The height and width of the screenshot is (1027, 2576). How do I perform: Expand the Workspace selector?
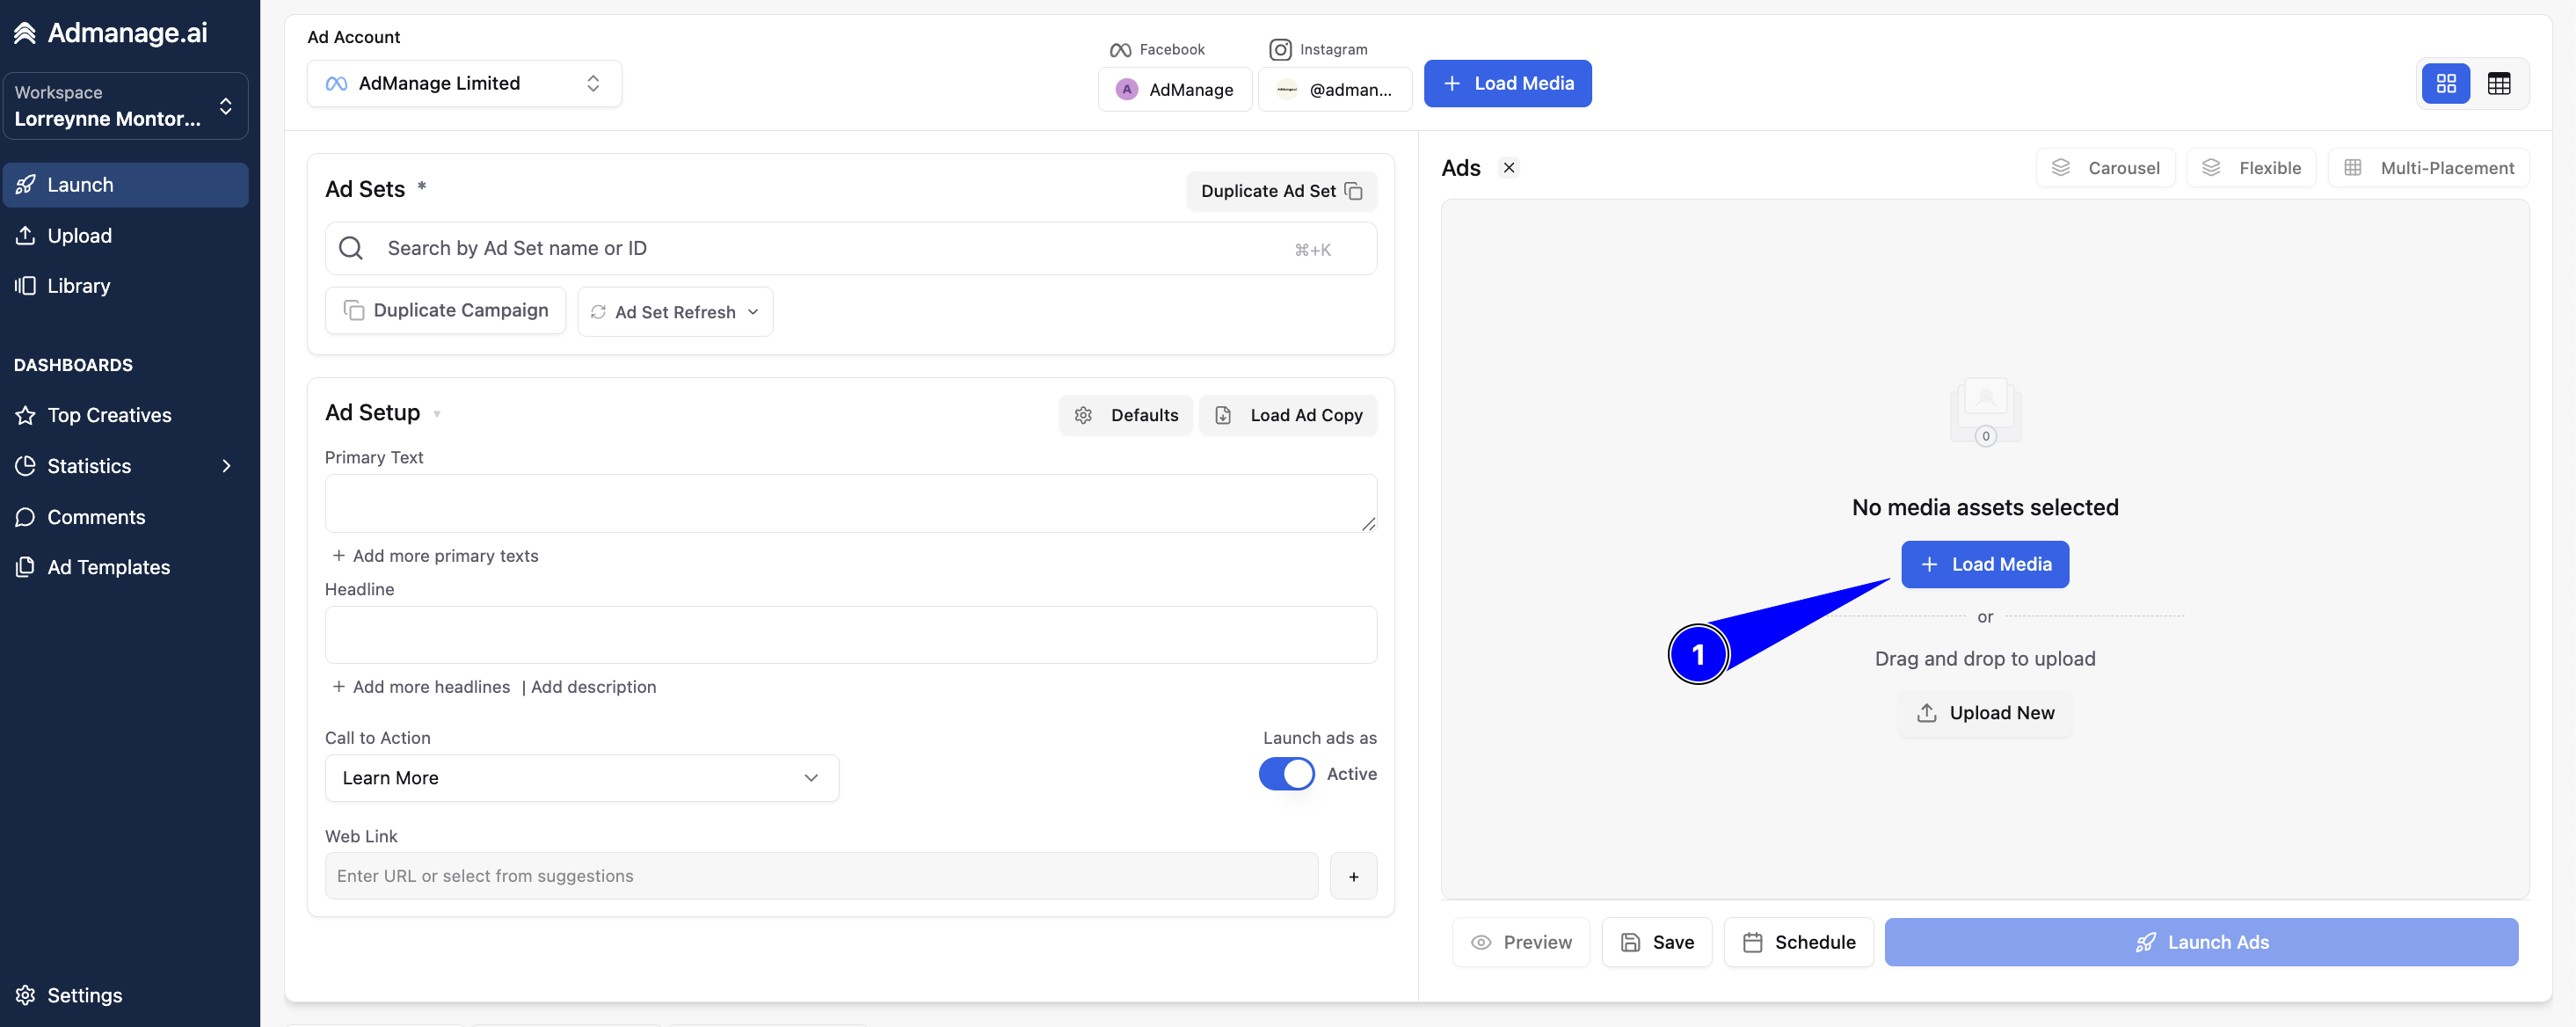(125, 105)
